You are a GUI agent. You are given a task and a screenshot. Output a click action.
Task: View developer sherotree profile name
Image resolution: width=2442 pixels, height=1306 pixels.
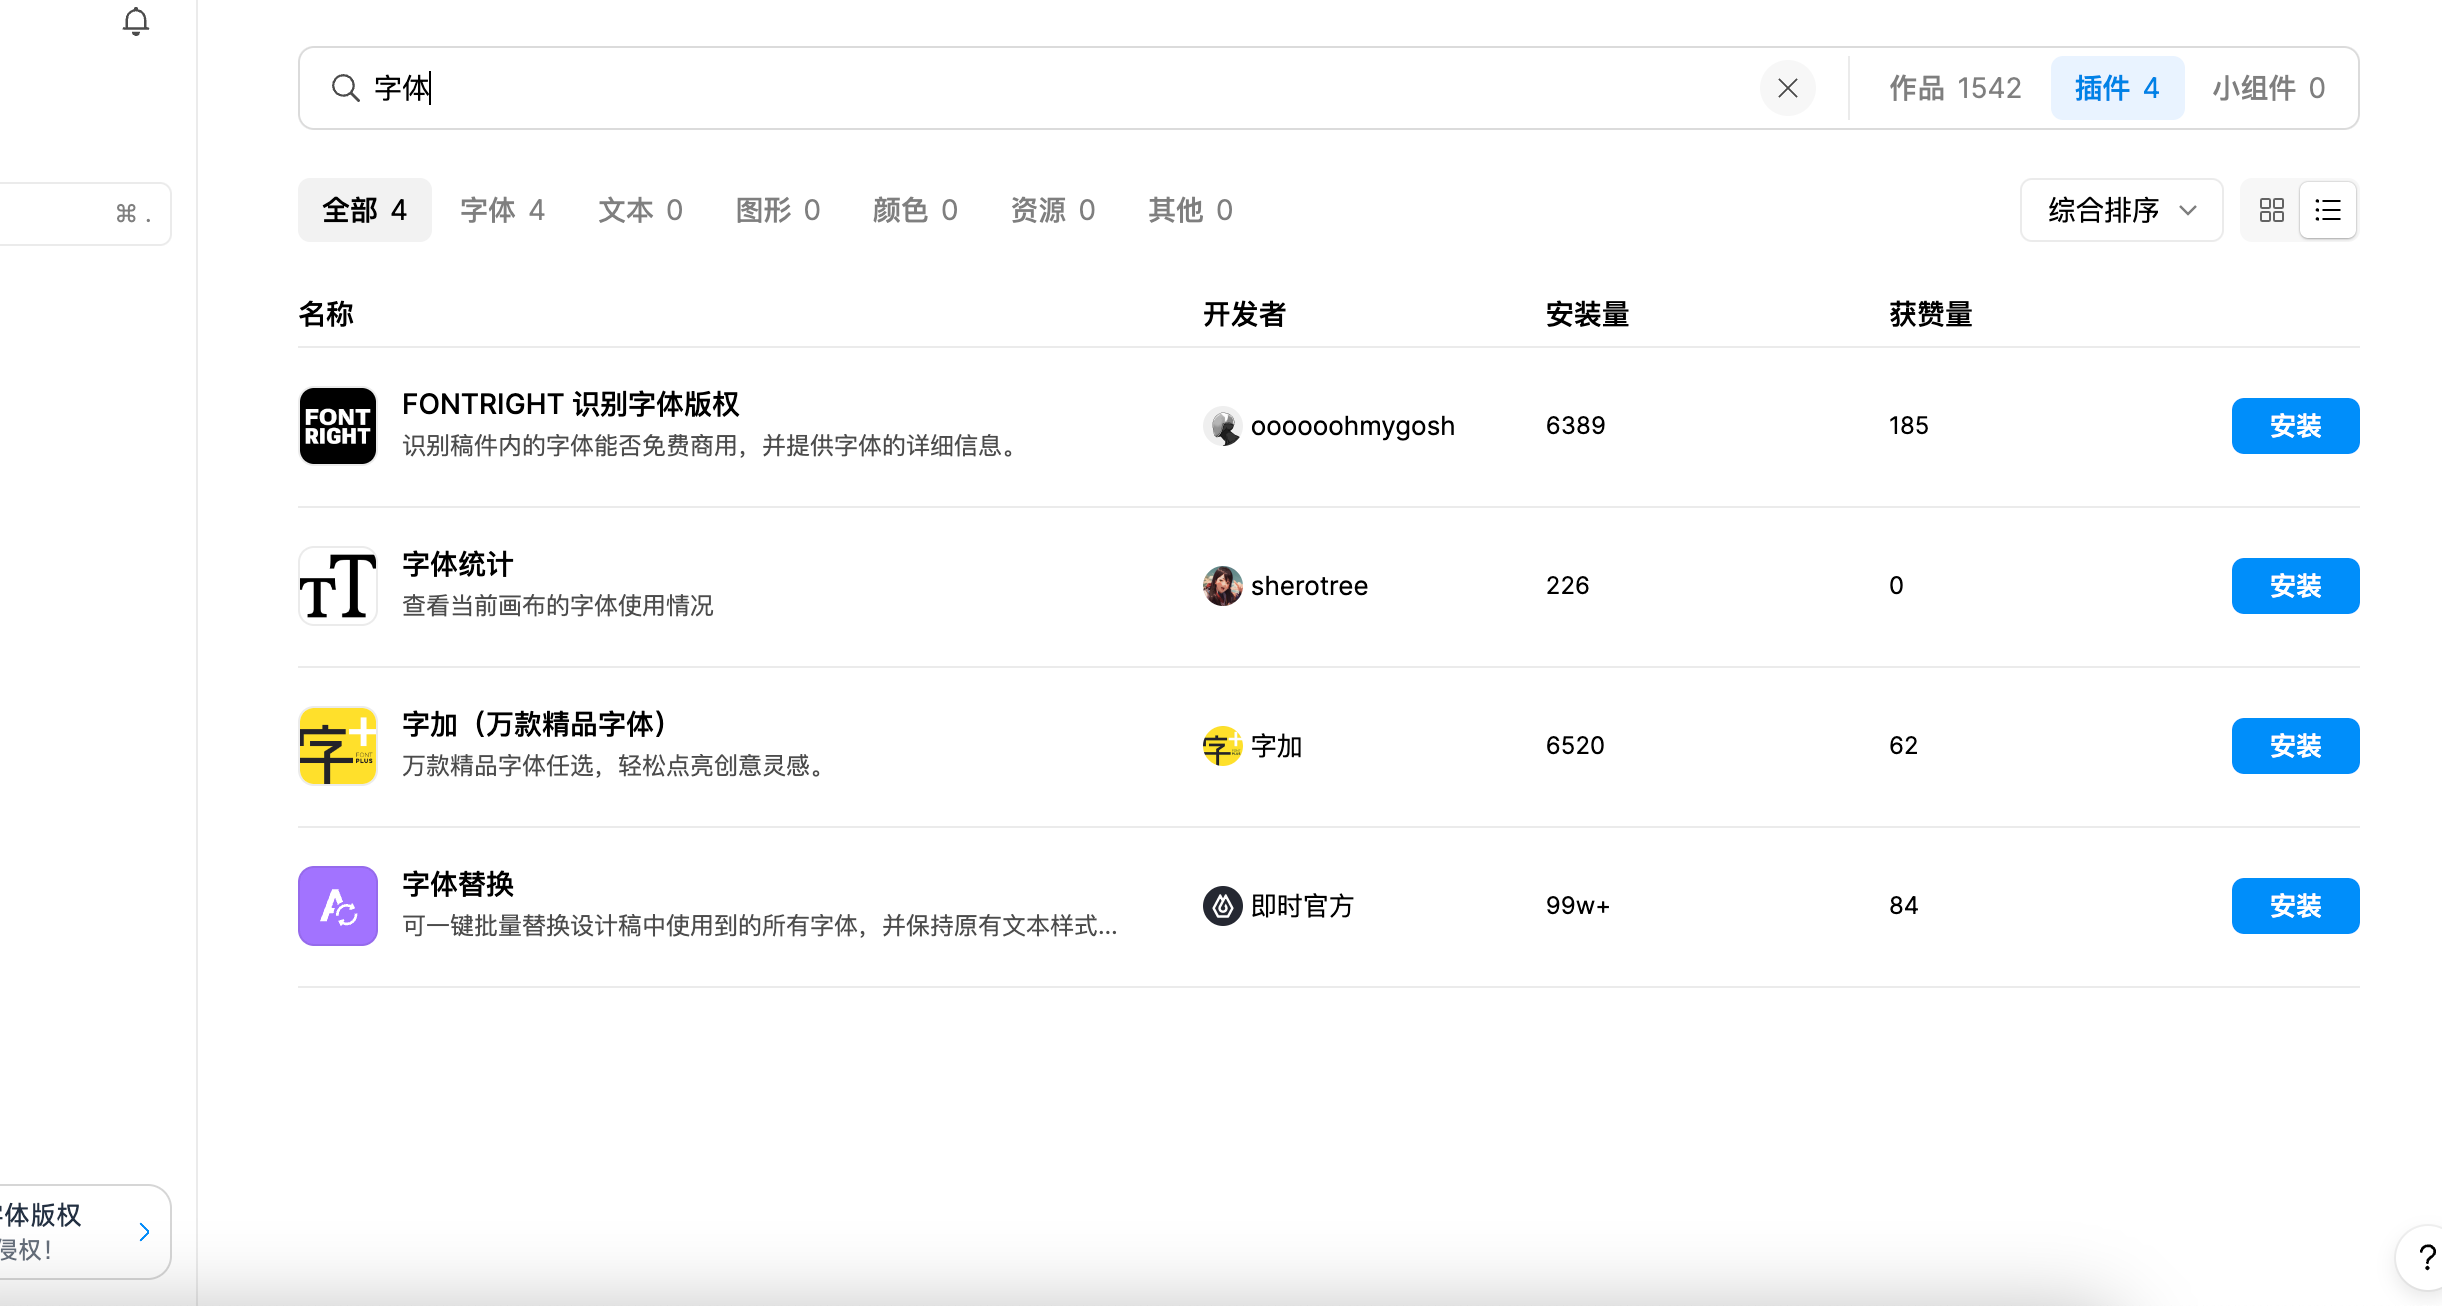click(1309, 586)
